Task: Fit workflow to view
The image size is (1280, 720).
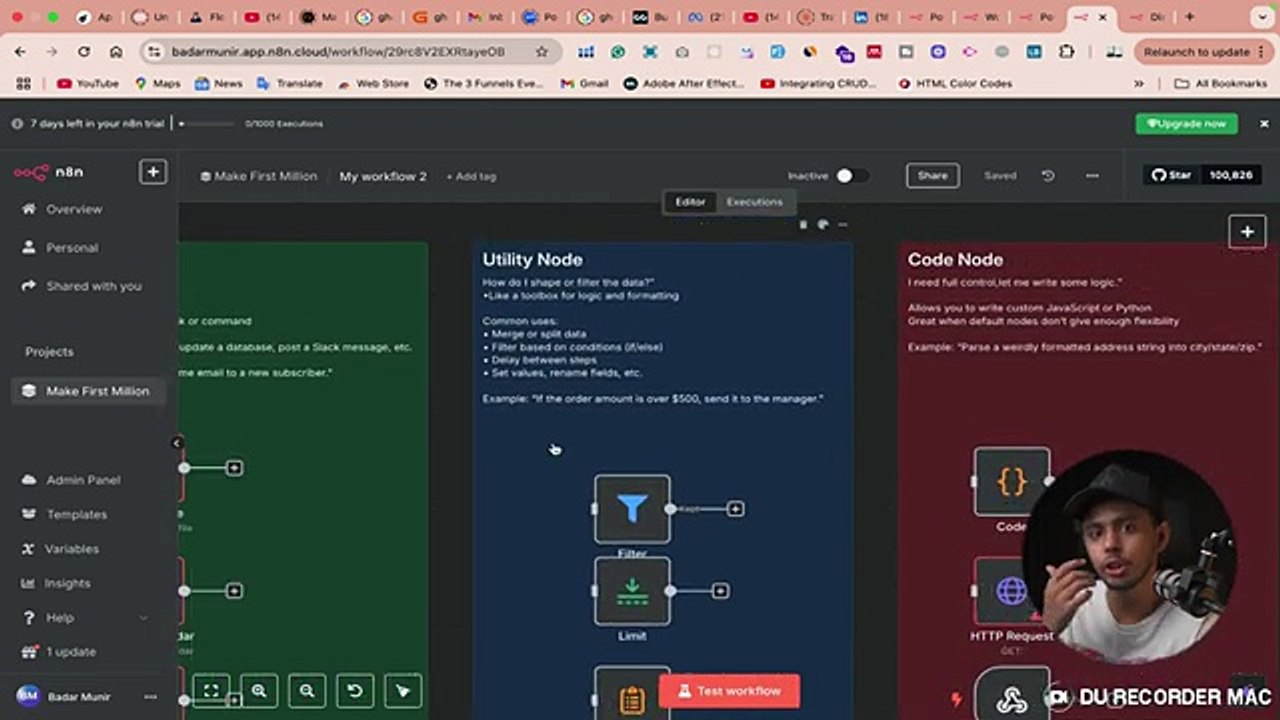Action: (211, 690)
